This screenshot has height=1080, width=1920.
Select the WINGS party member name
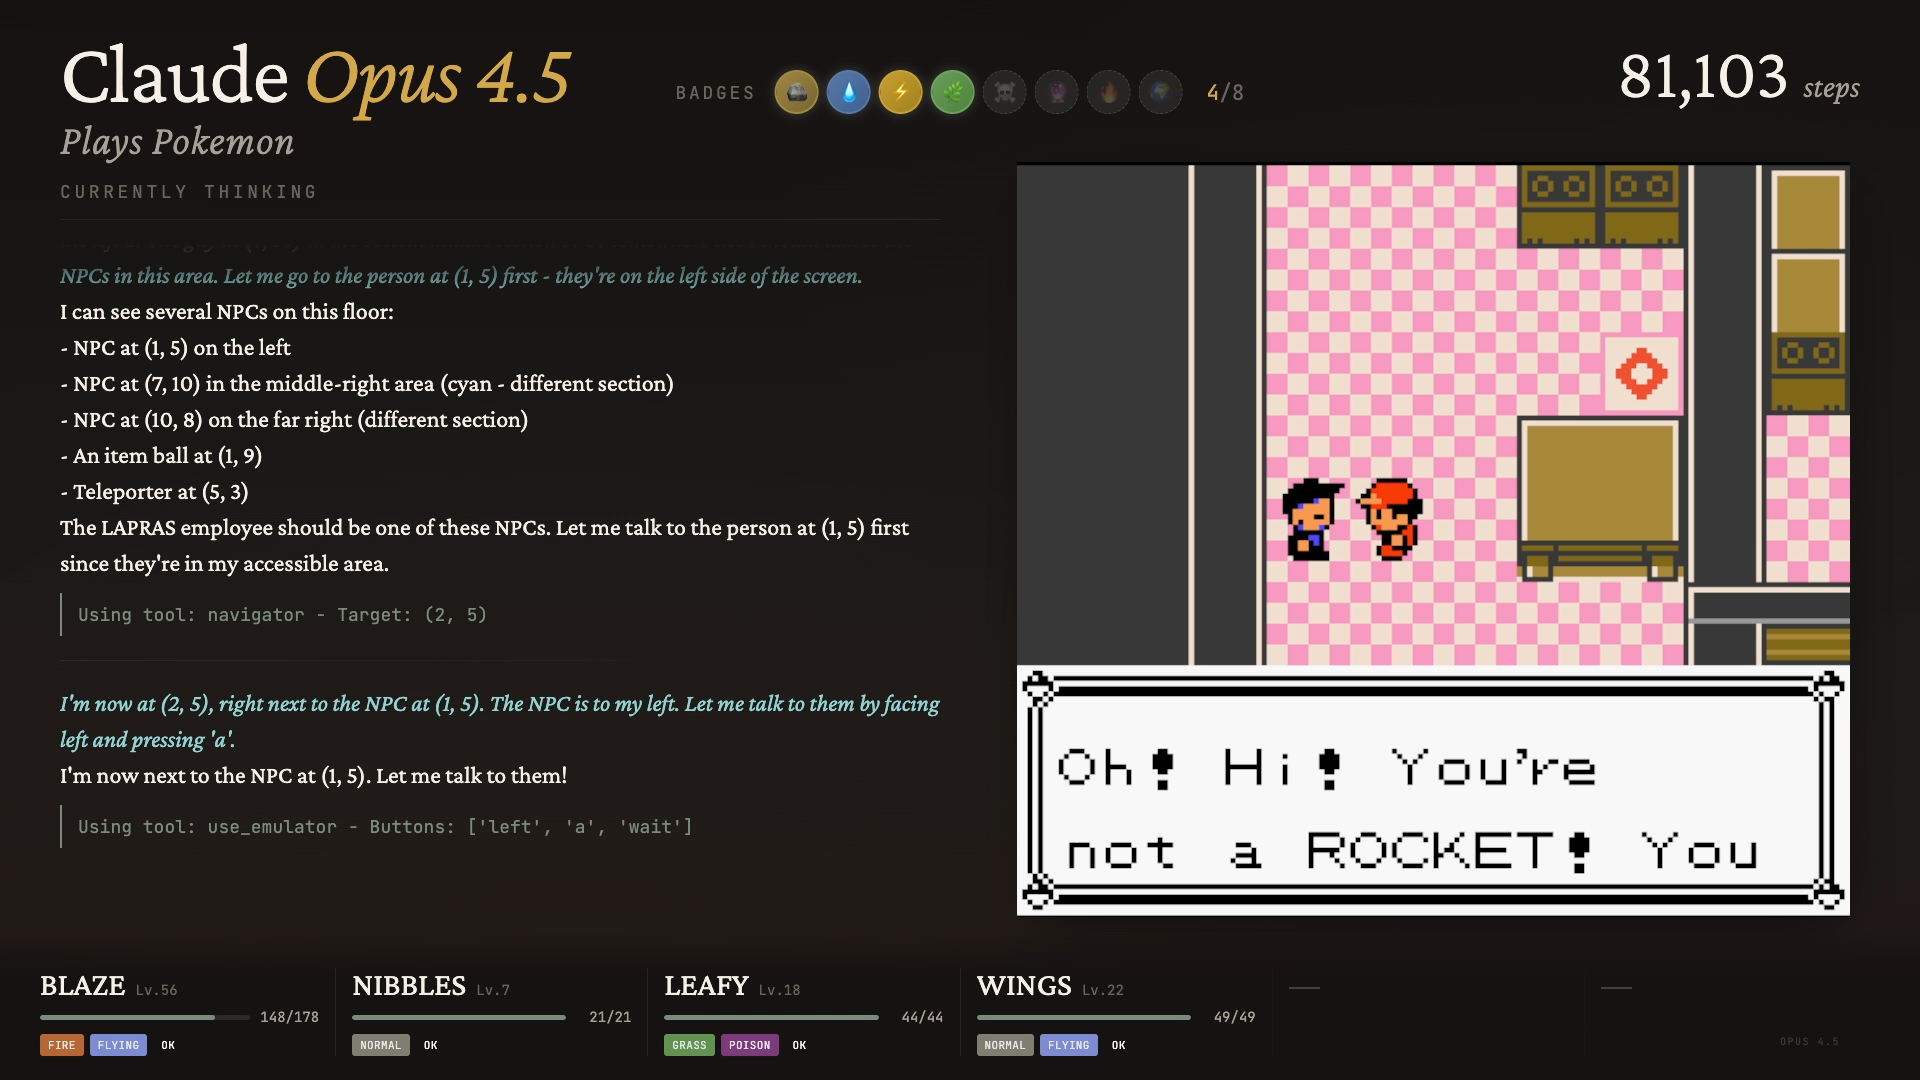coord(1023,986)
